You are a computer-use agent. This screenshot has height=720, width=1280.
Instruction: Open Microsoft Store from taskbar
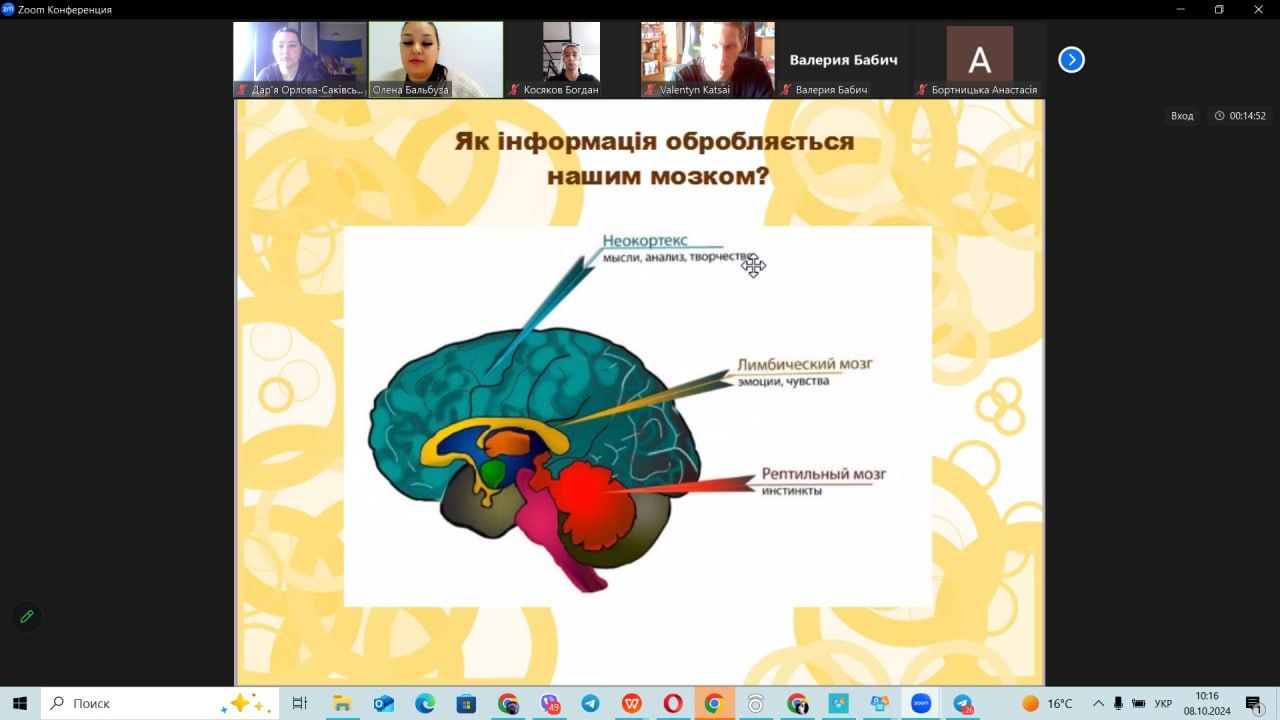[466, 703]
